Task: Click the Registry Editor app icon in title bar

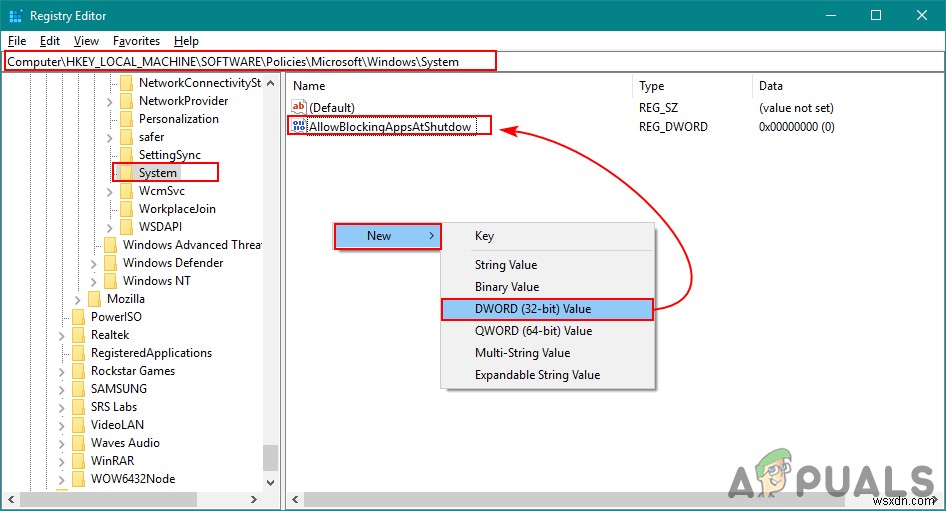Action: pos(15,16)
